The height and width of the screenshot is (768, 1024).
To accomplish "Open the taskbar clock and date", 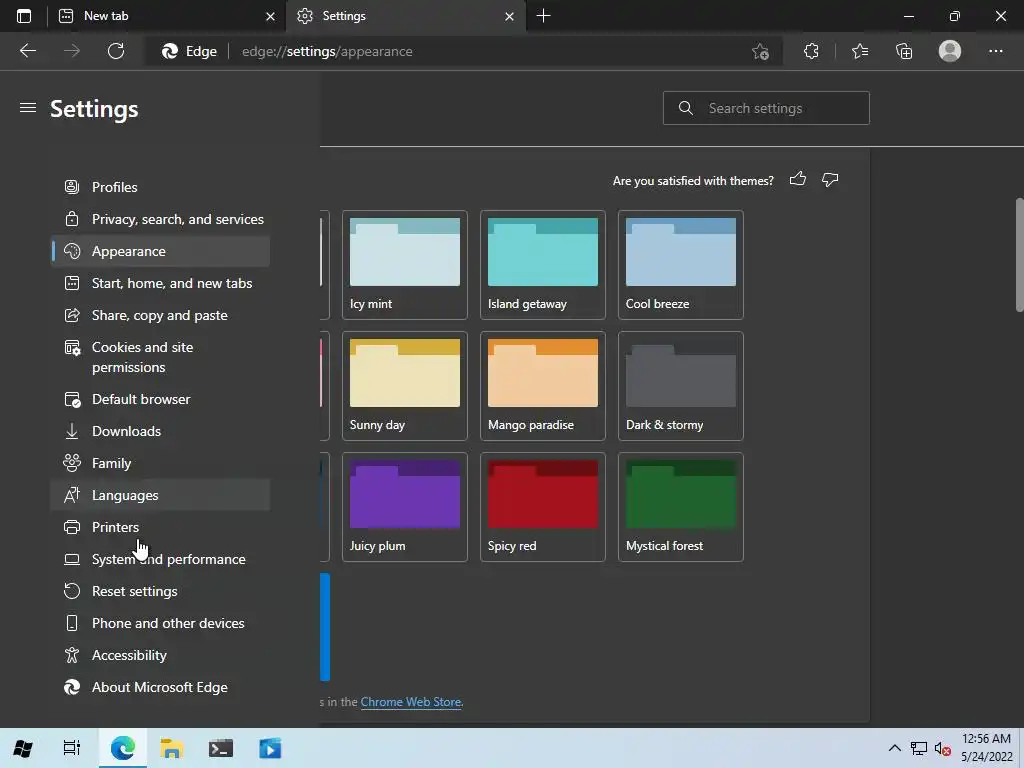I will tap(986, 748).
